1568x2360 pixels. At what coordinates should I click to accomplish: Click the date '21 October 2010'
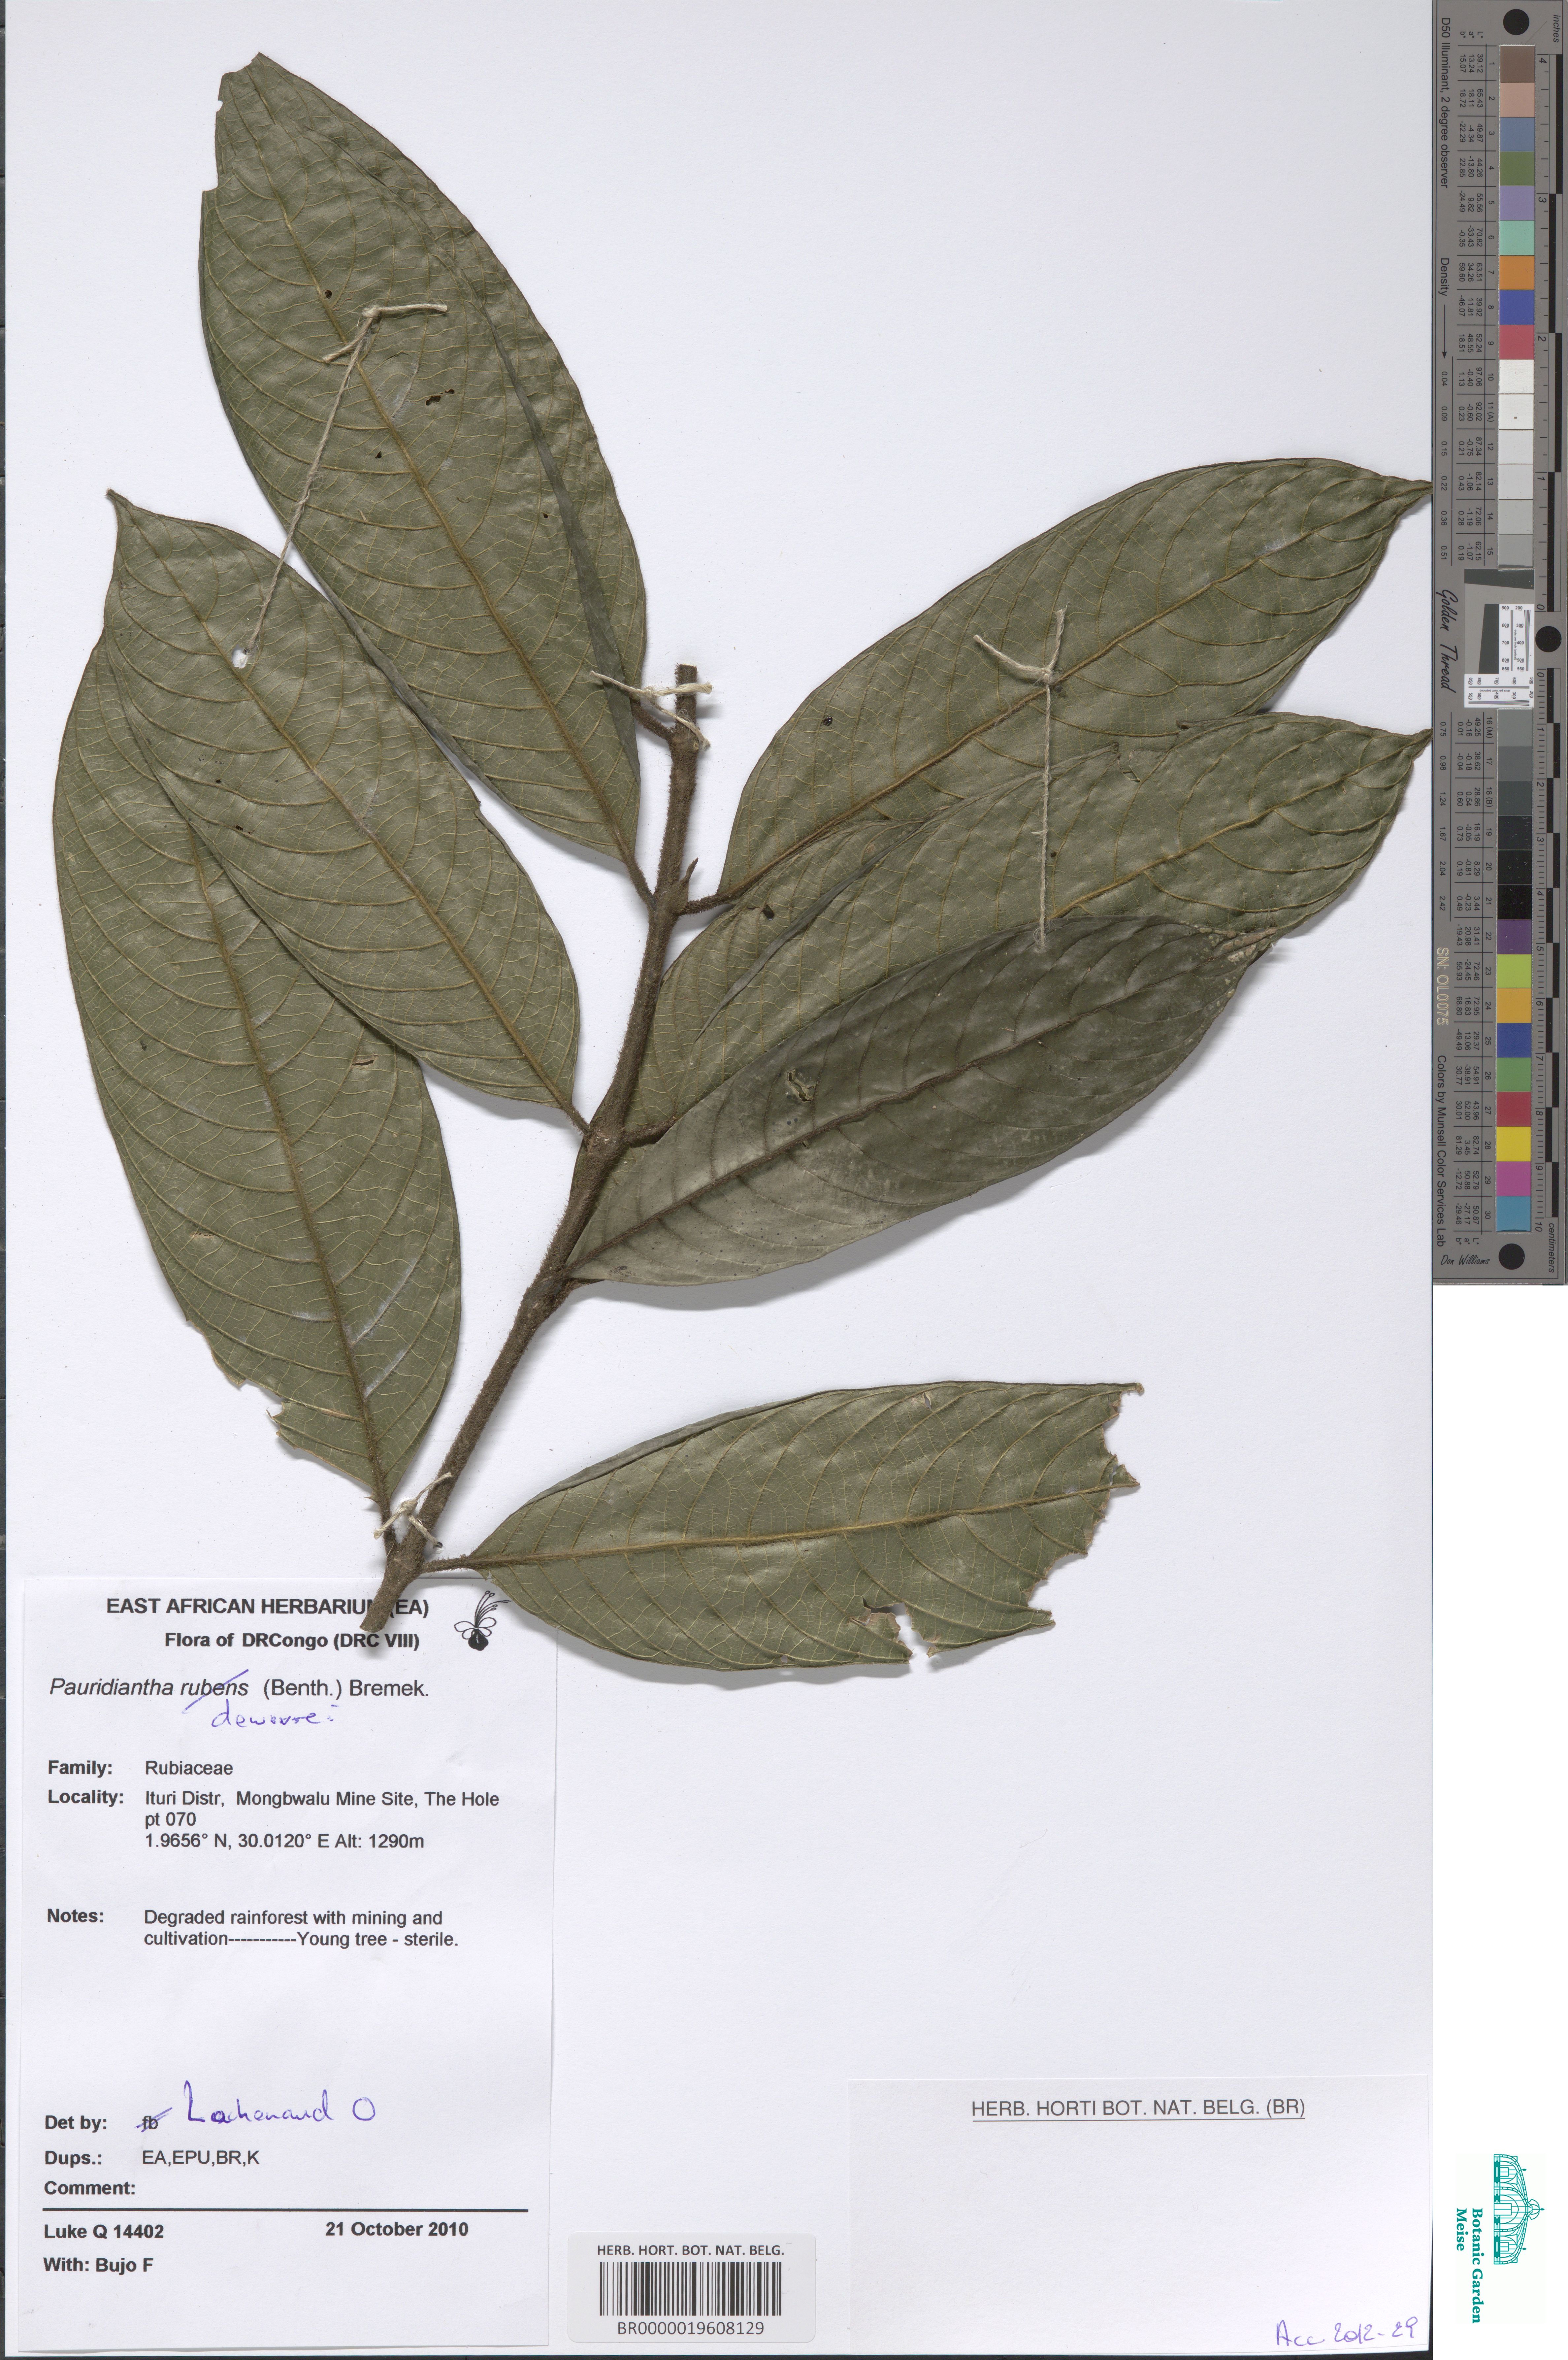click(397, 2229)
